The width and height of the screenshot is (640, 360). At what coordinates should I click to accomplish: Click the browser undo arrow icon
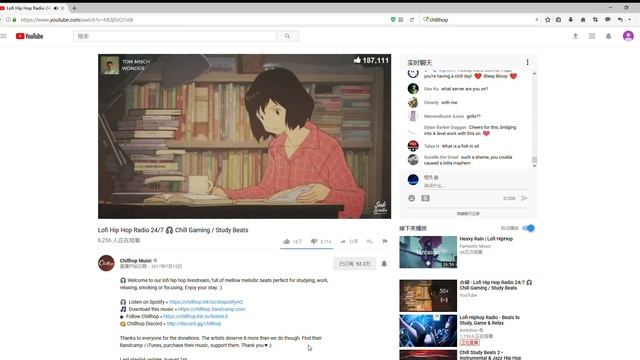pos(620,20)
